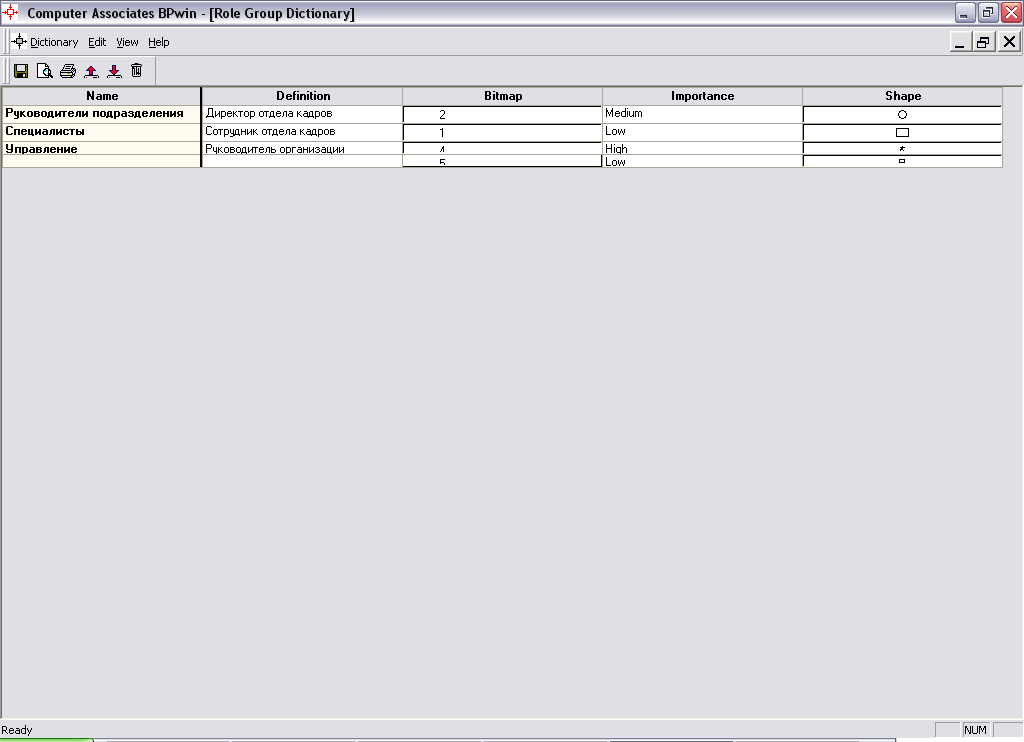
Task: Click the Bitmap column header
Action: (x=502, y=96)
